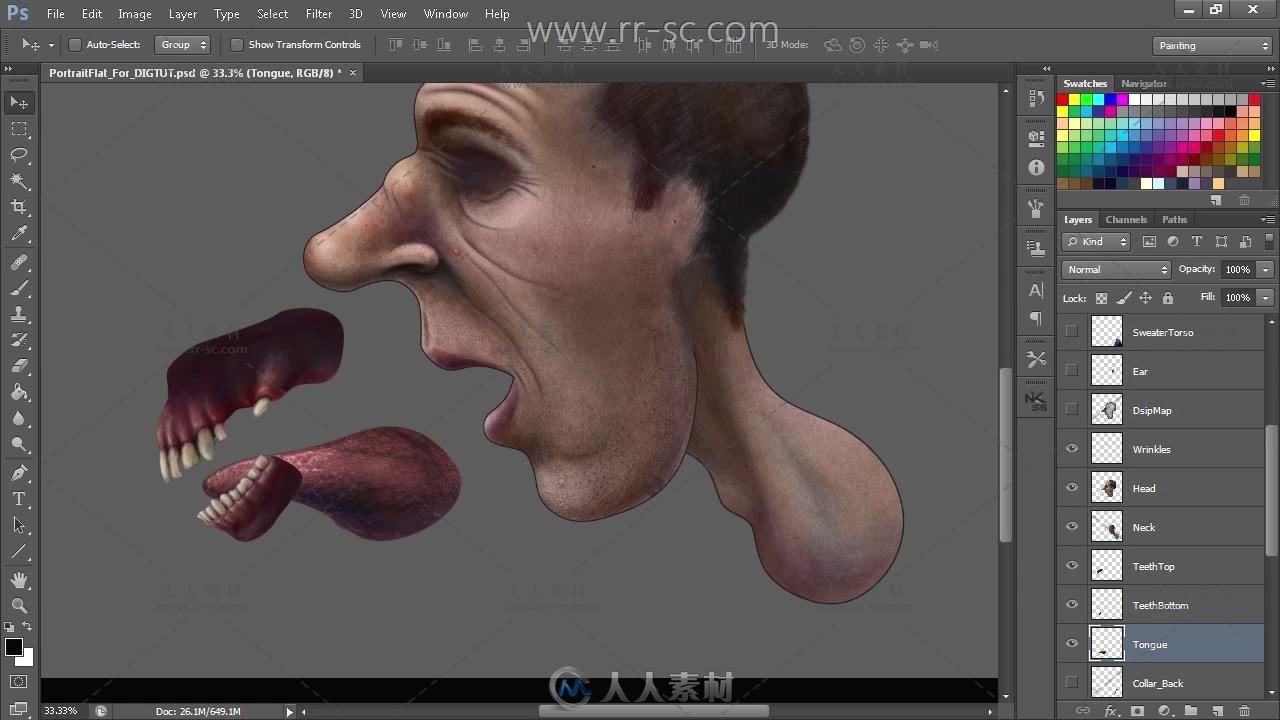Screen dimensions: 1280x720
Task: Select the Eyedropper tool
Action: [x=19, y=234]
